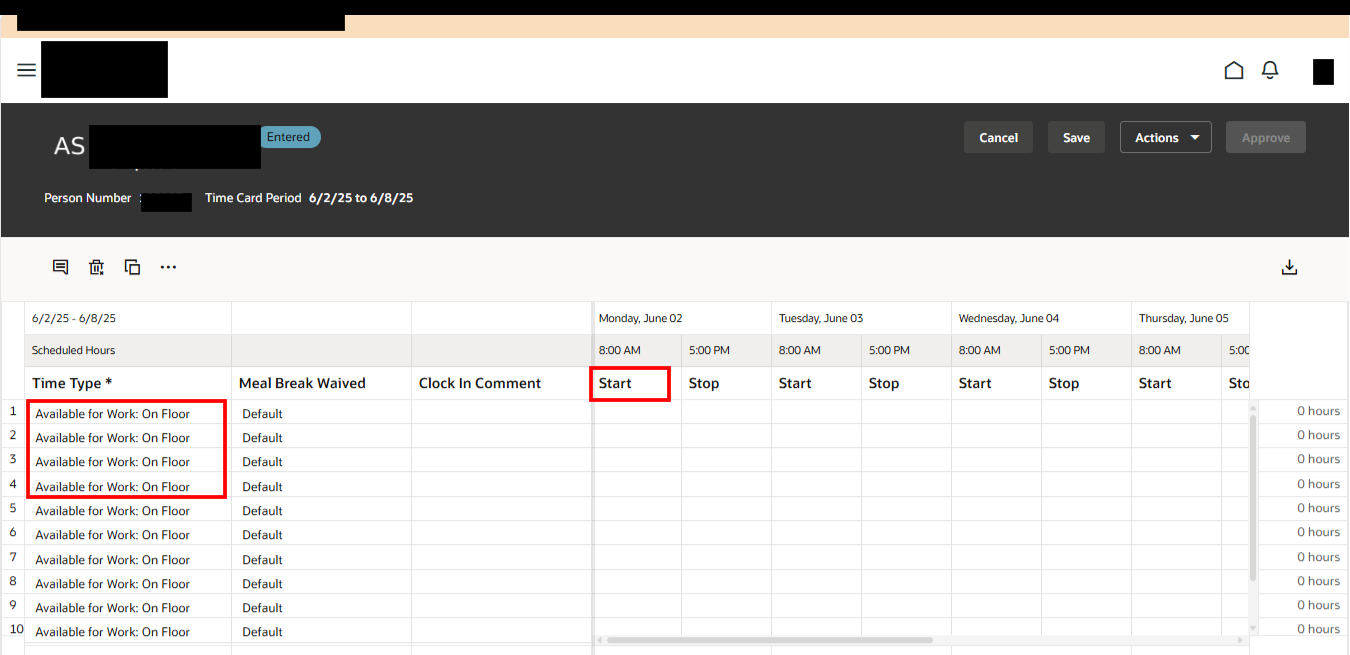Viewport: 1350px width, 655px height.
Task: Open Time Type cell in row 7
Action: 128,559
